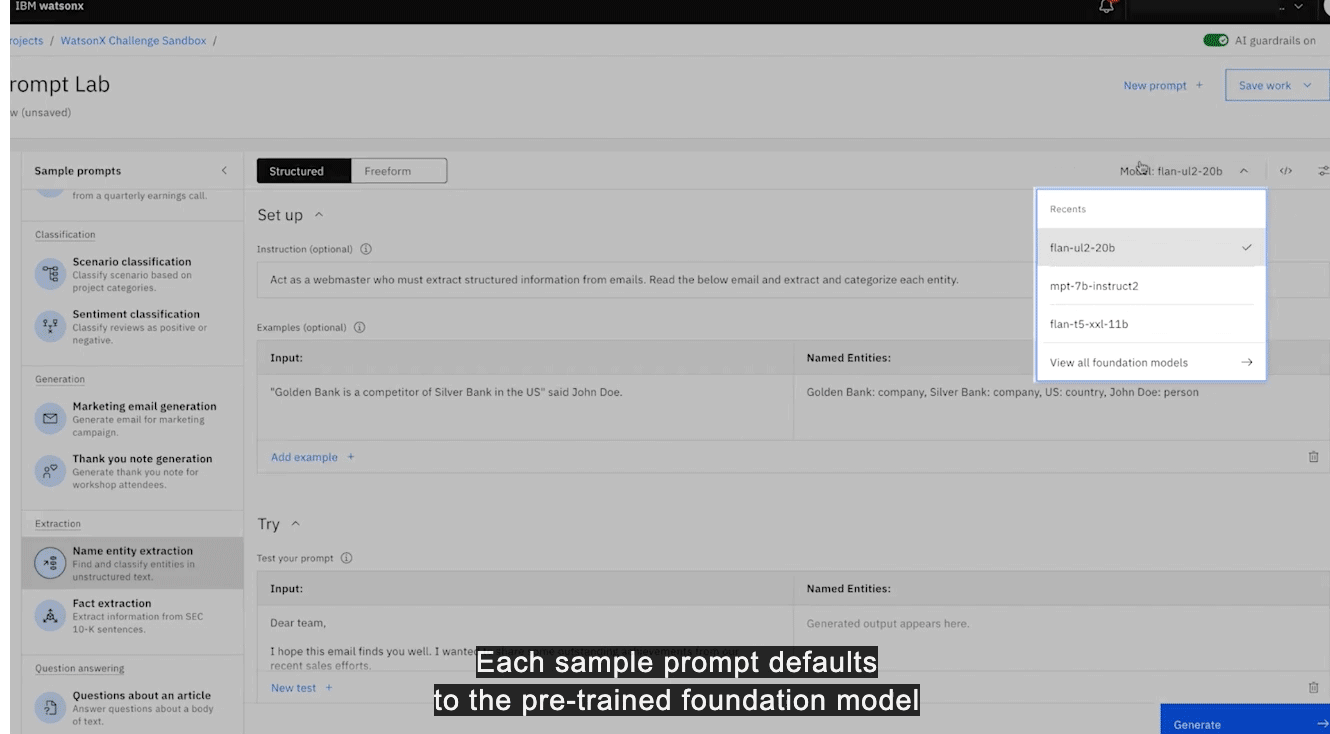The width and height of the screenshot is (1330, 734).
Task: Click Add example link
Action: pyautogui.click(x=312, y=457)
